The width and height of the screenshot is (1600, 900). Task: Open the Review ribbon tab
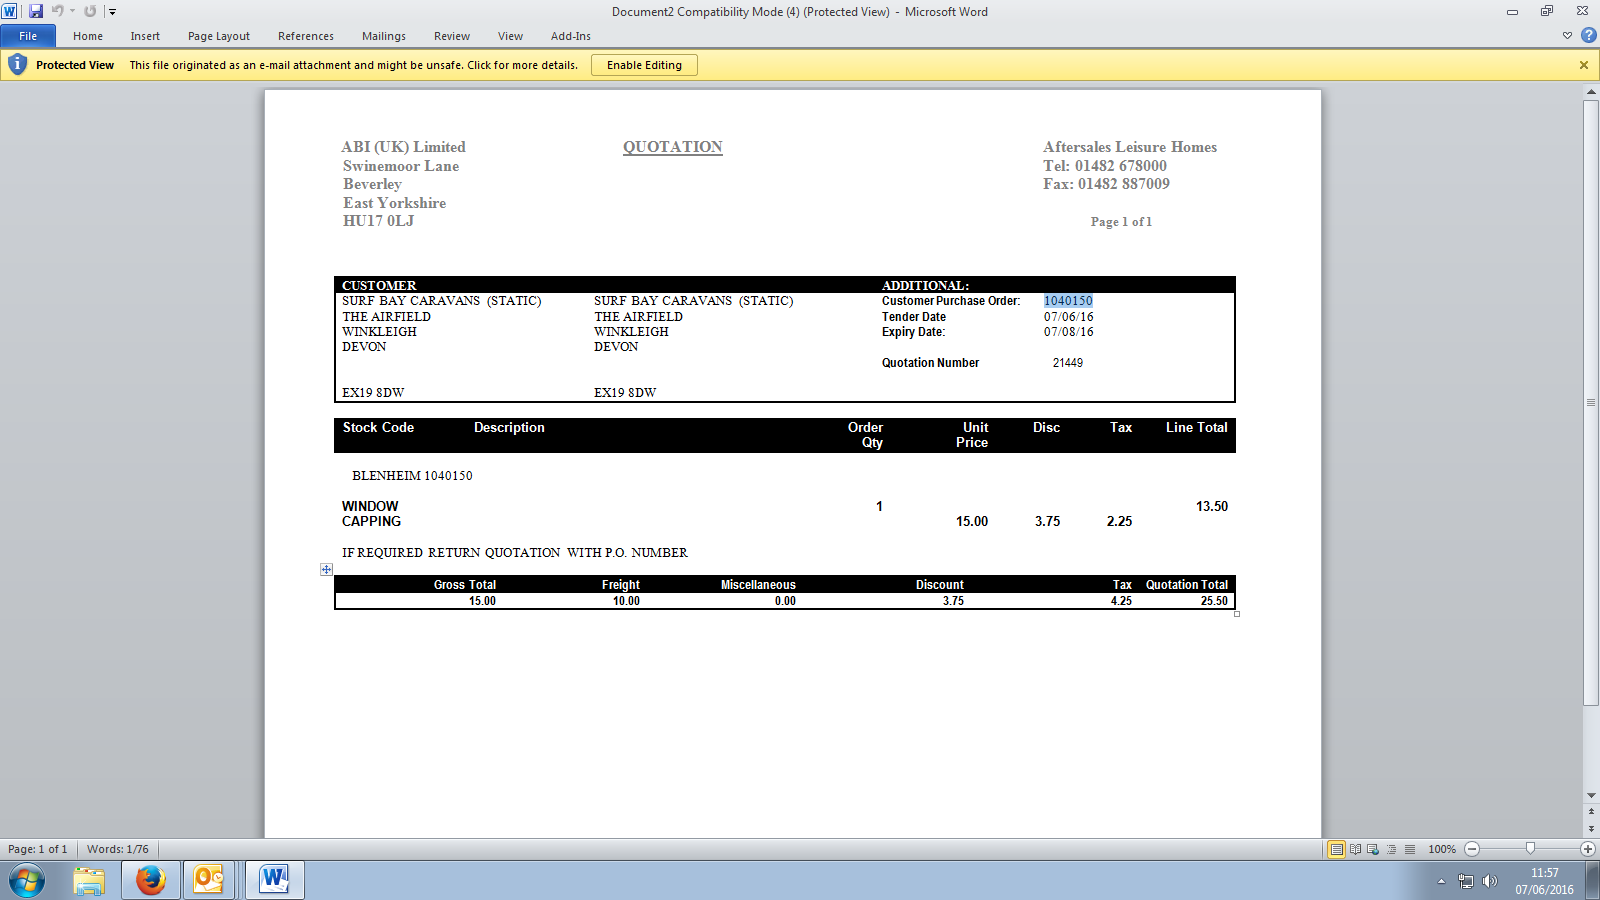pyautogui.click(x=452, y=36)
